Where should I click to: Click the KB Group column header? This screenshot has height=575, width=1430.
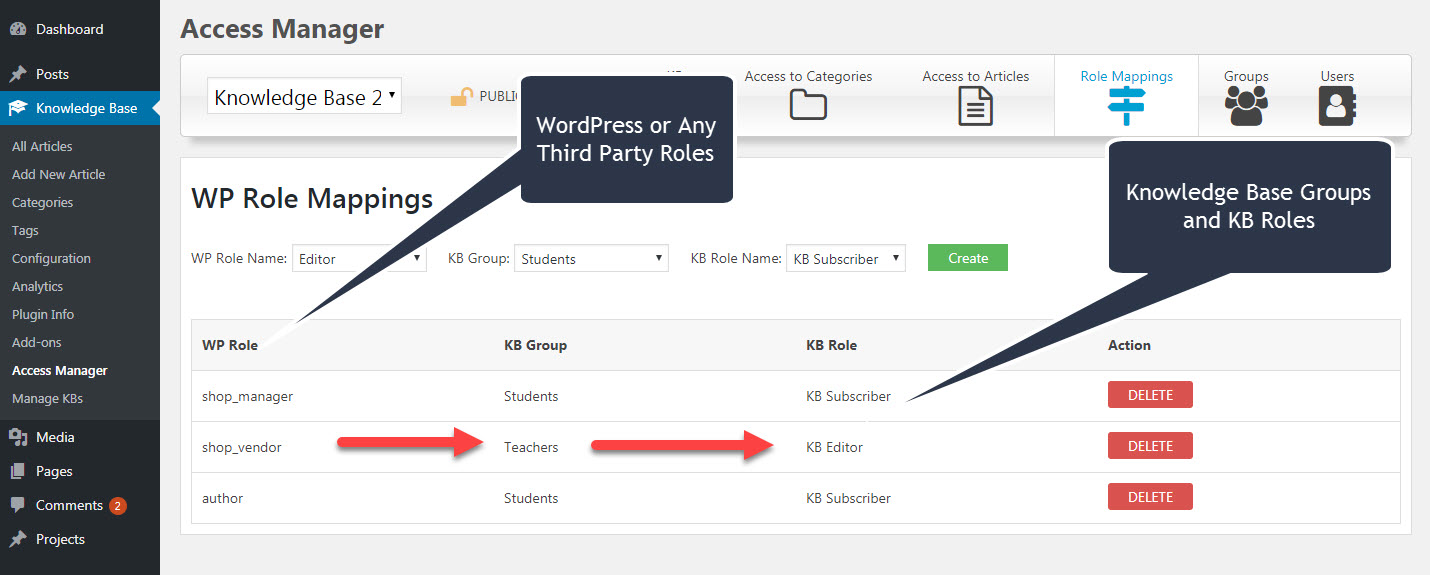535,345
